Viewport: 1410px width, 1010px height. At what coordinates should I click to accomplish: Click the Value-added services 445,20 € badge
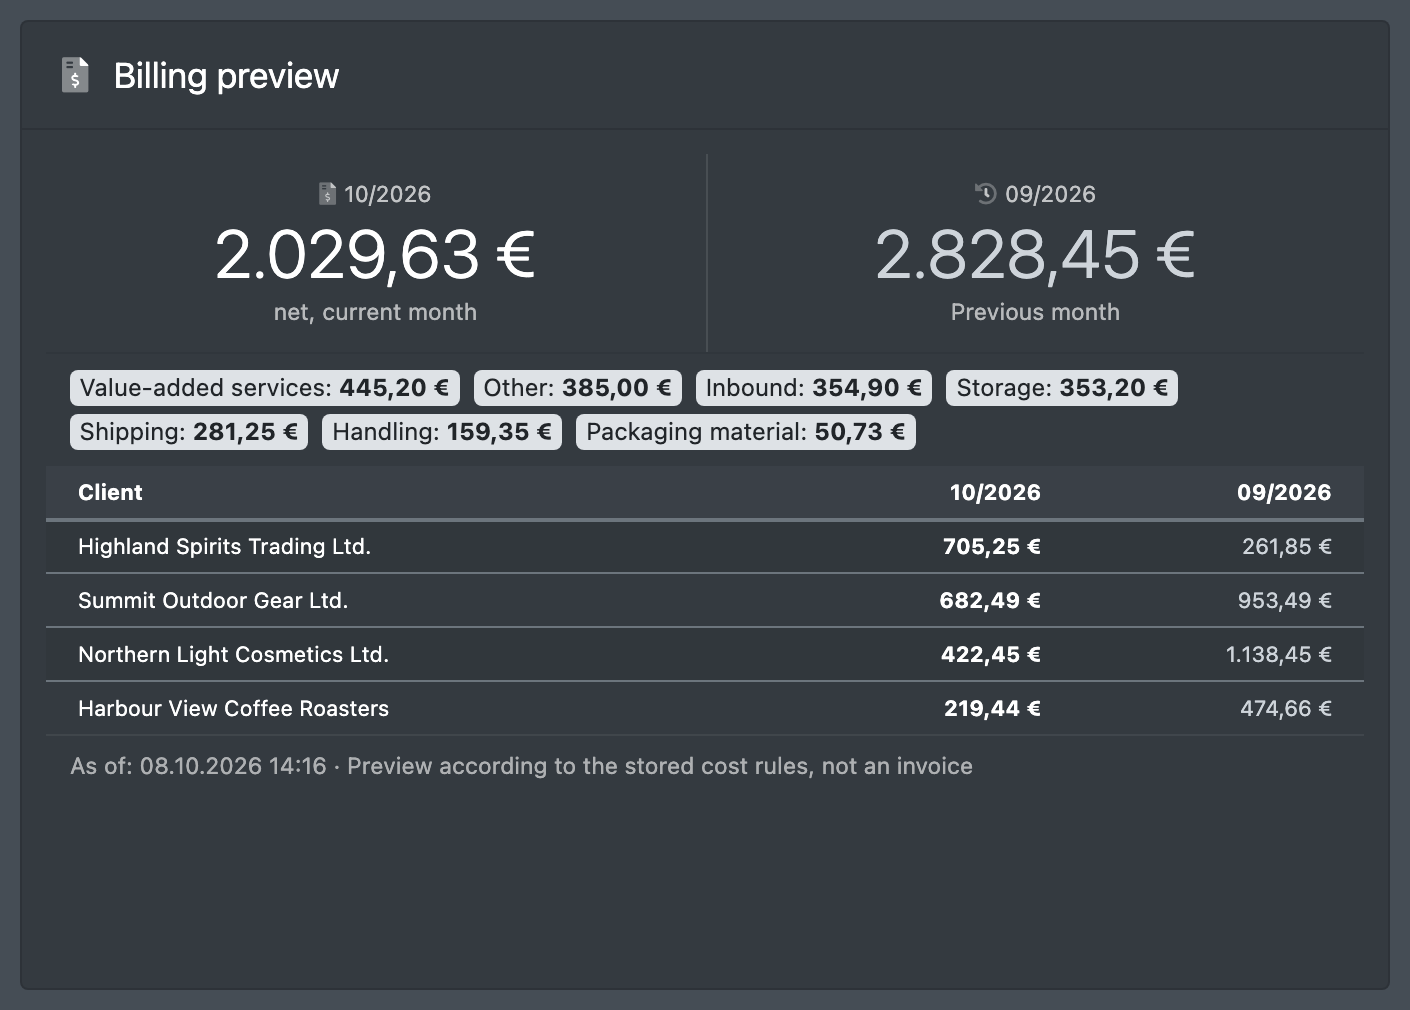tap(265, 388)
